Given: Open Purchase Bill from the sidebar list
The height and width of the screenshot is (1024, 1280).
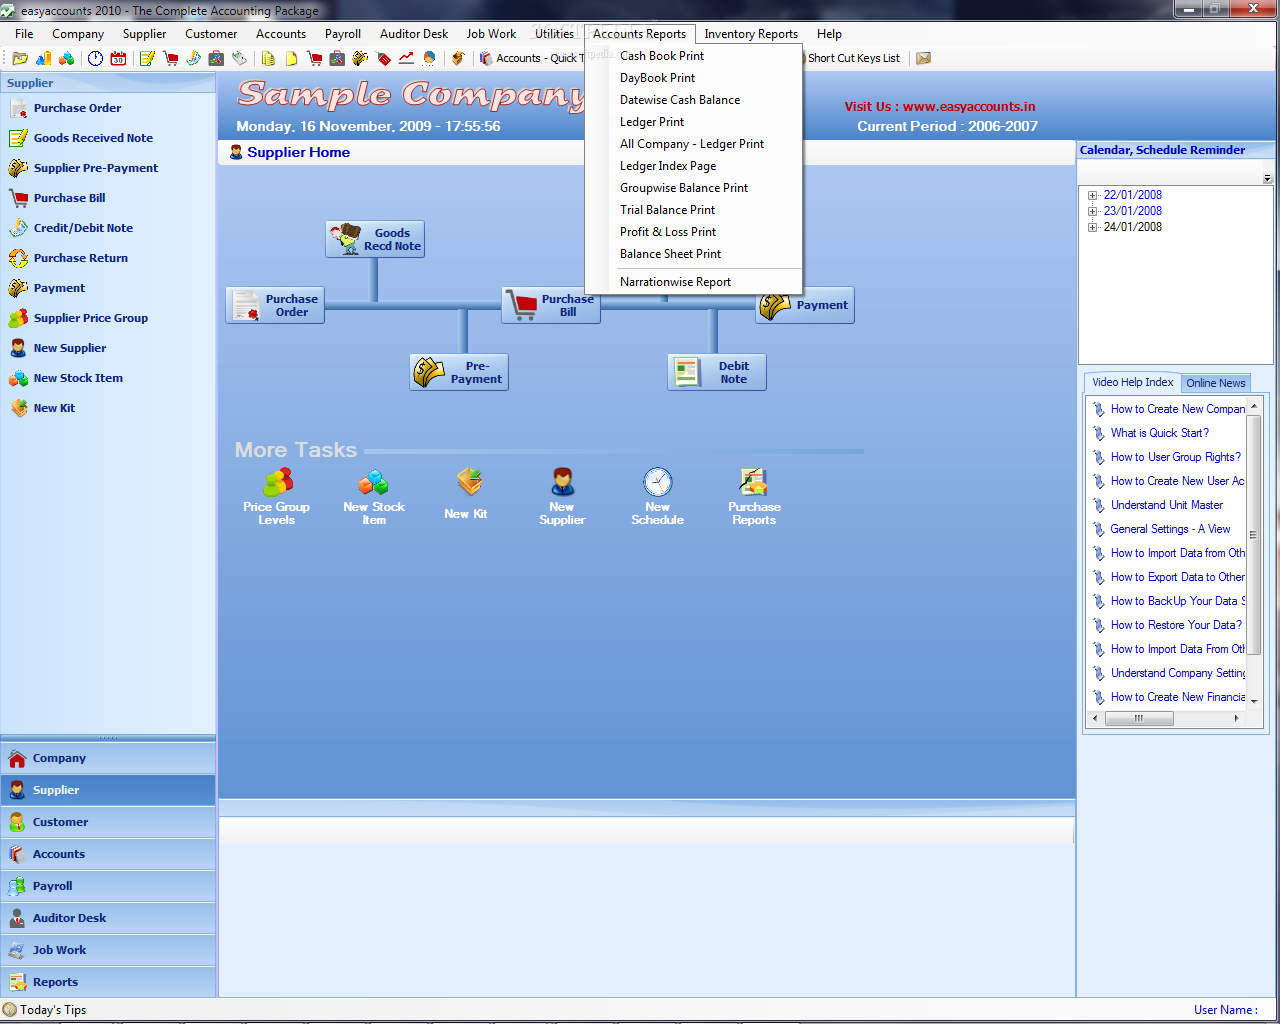Looking at the screenshot, I should pos(69,198).
